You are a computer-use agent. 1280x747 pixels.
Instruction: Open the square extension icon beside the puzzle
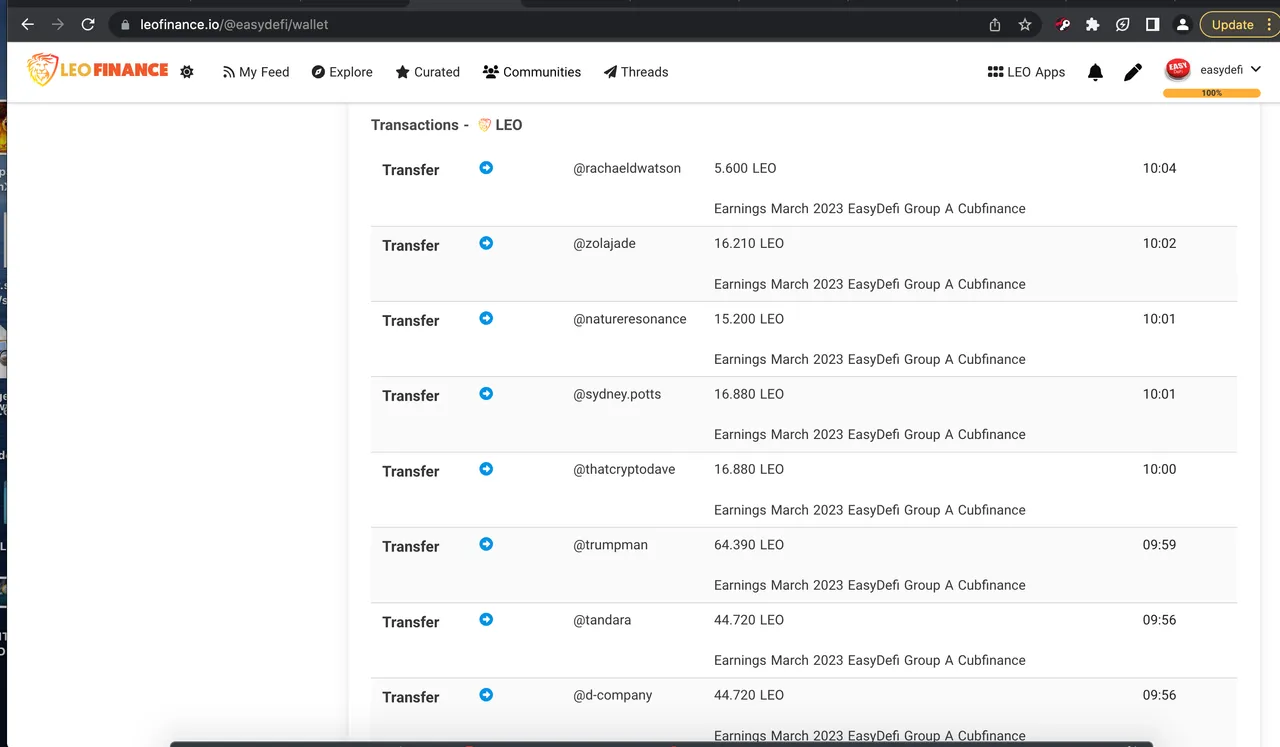(x=1122, y=24)
